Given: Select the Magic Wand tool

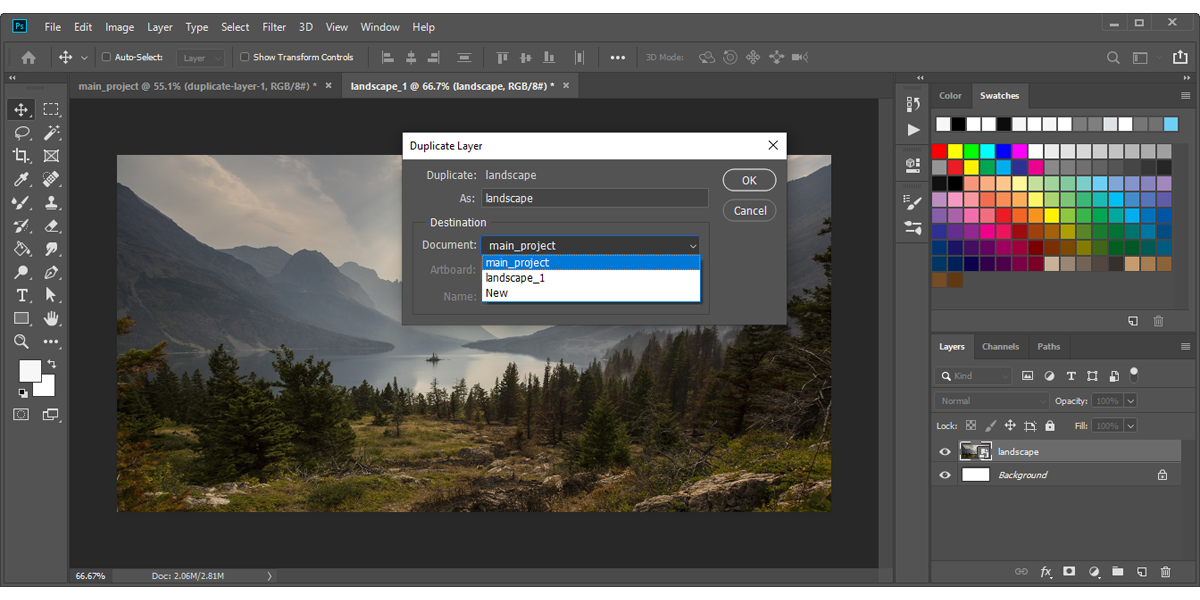Looking at the screenshot, I should pyautogui.click(x=52, y=133).
